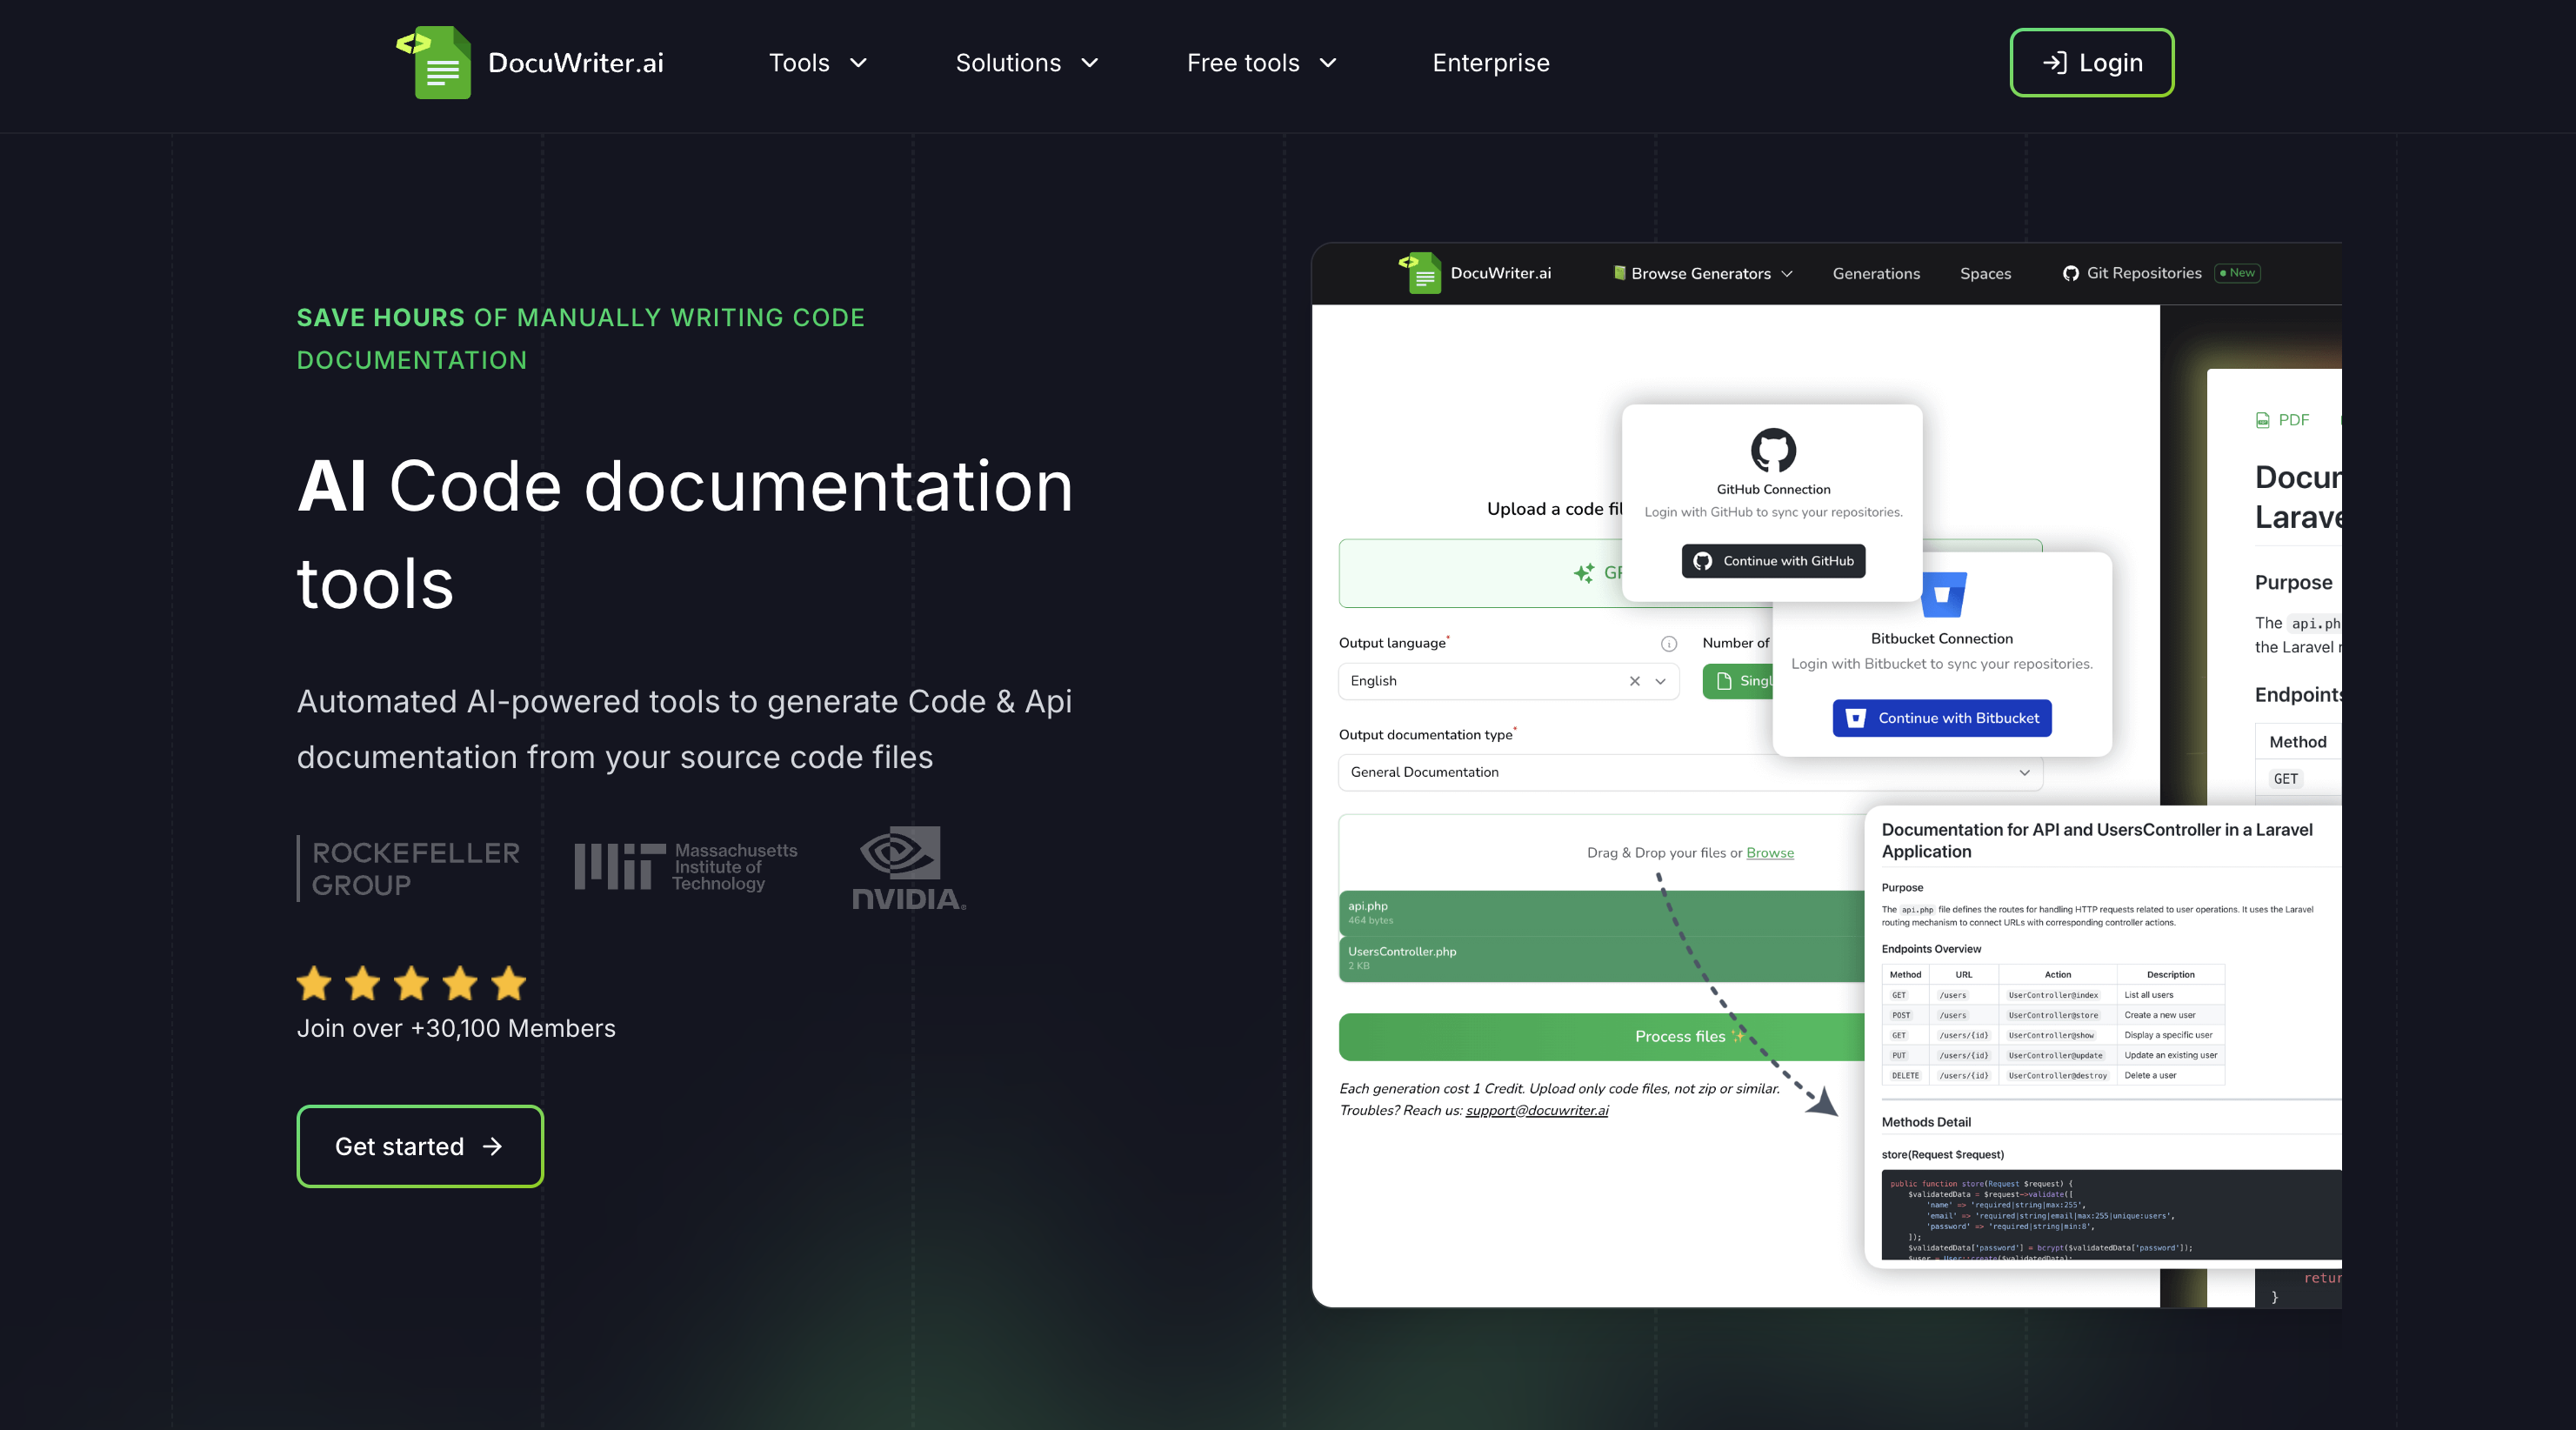Click the New badge
This screenshot has width=2576, height=1430.
[x=2238, y=273]
